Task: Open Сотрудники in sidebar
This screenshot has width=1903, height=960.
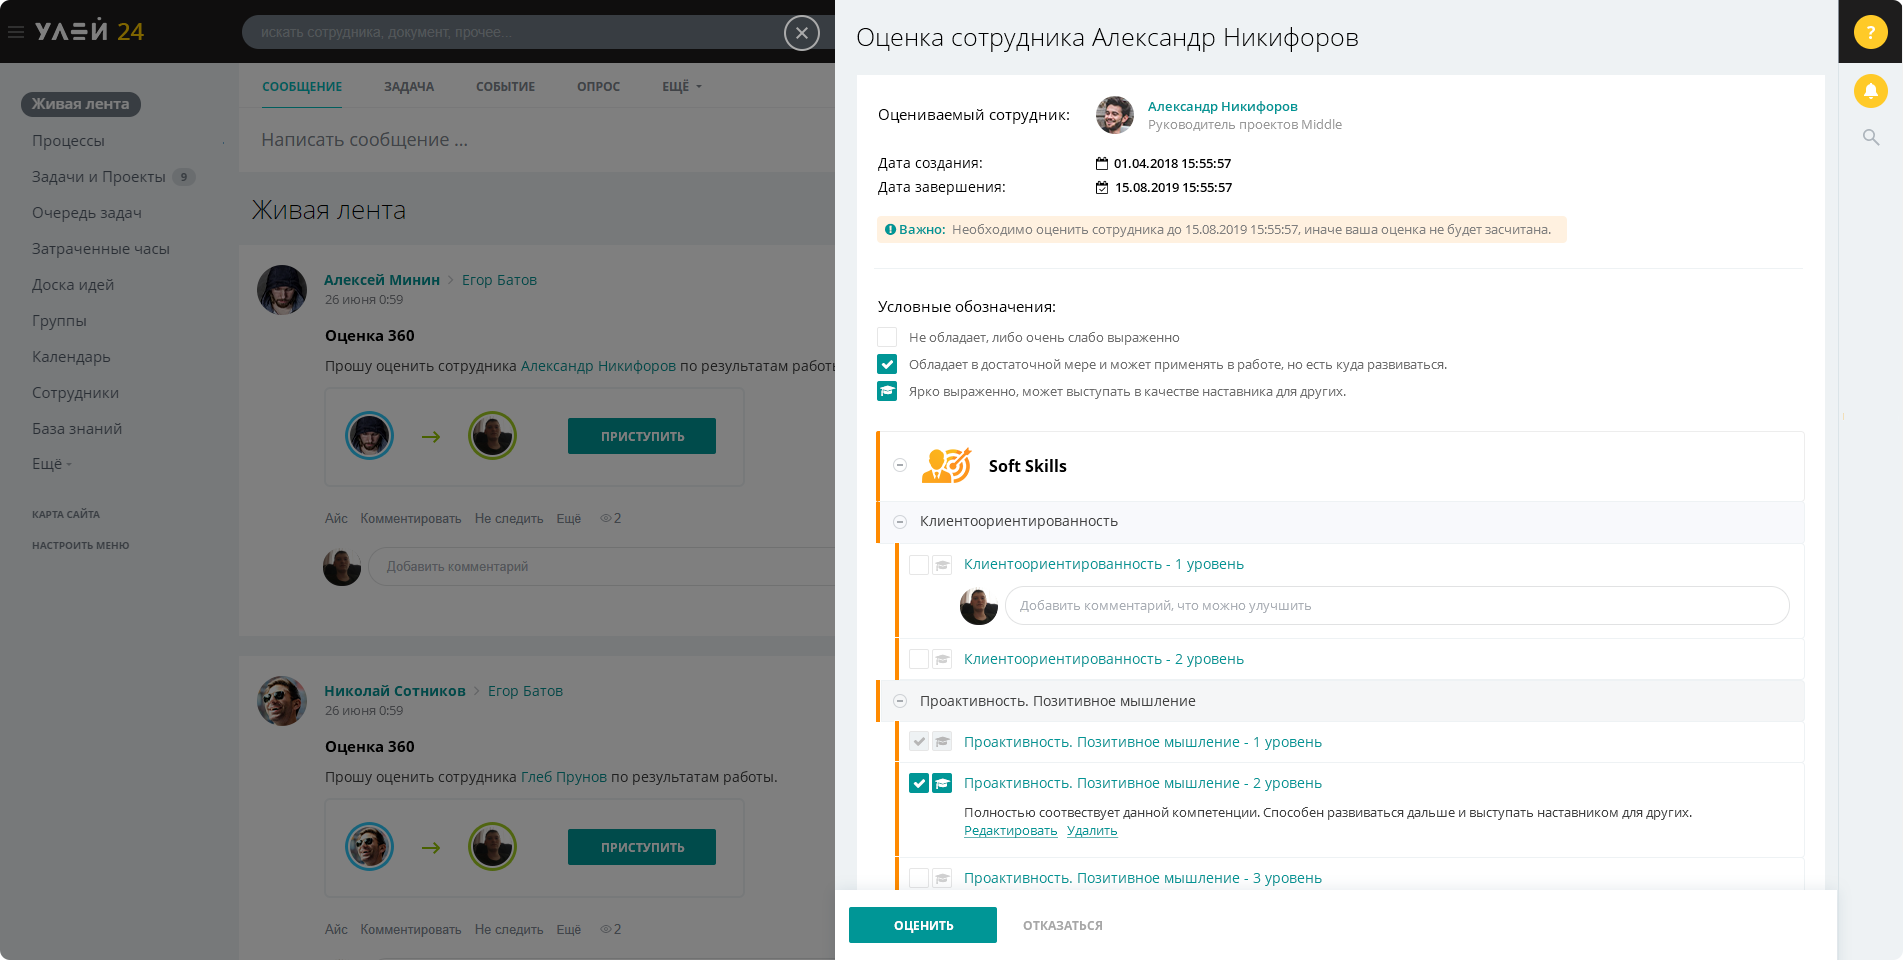Action: point(75,393)
